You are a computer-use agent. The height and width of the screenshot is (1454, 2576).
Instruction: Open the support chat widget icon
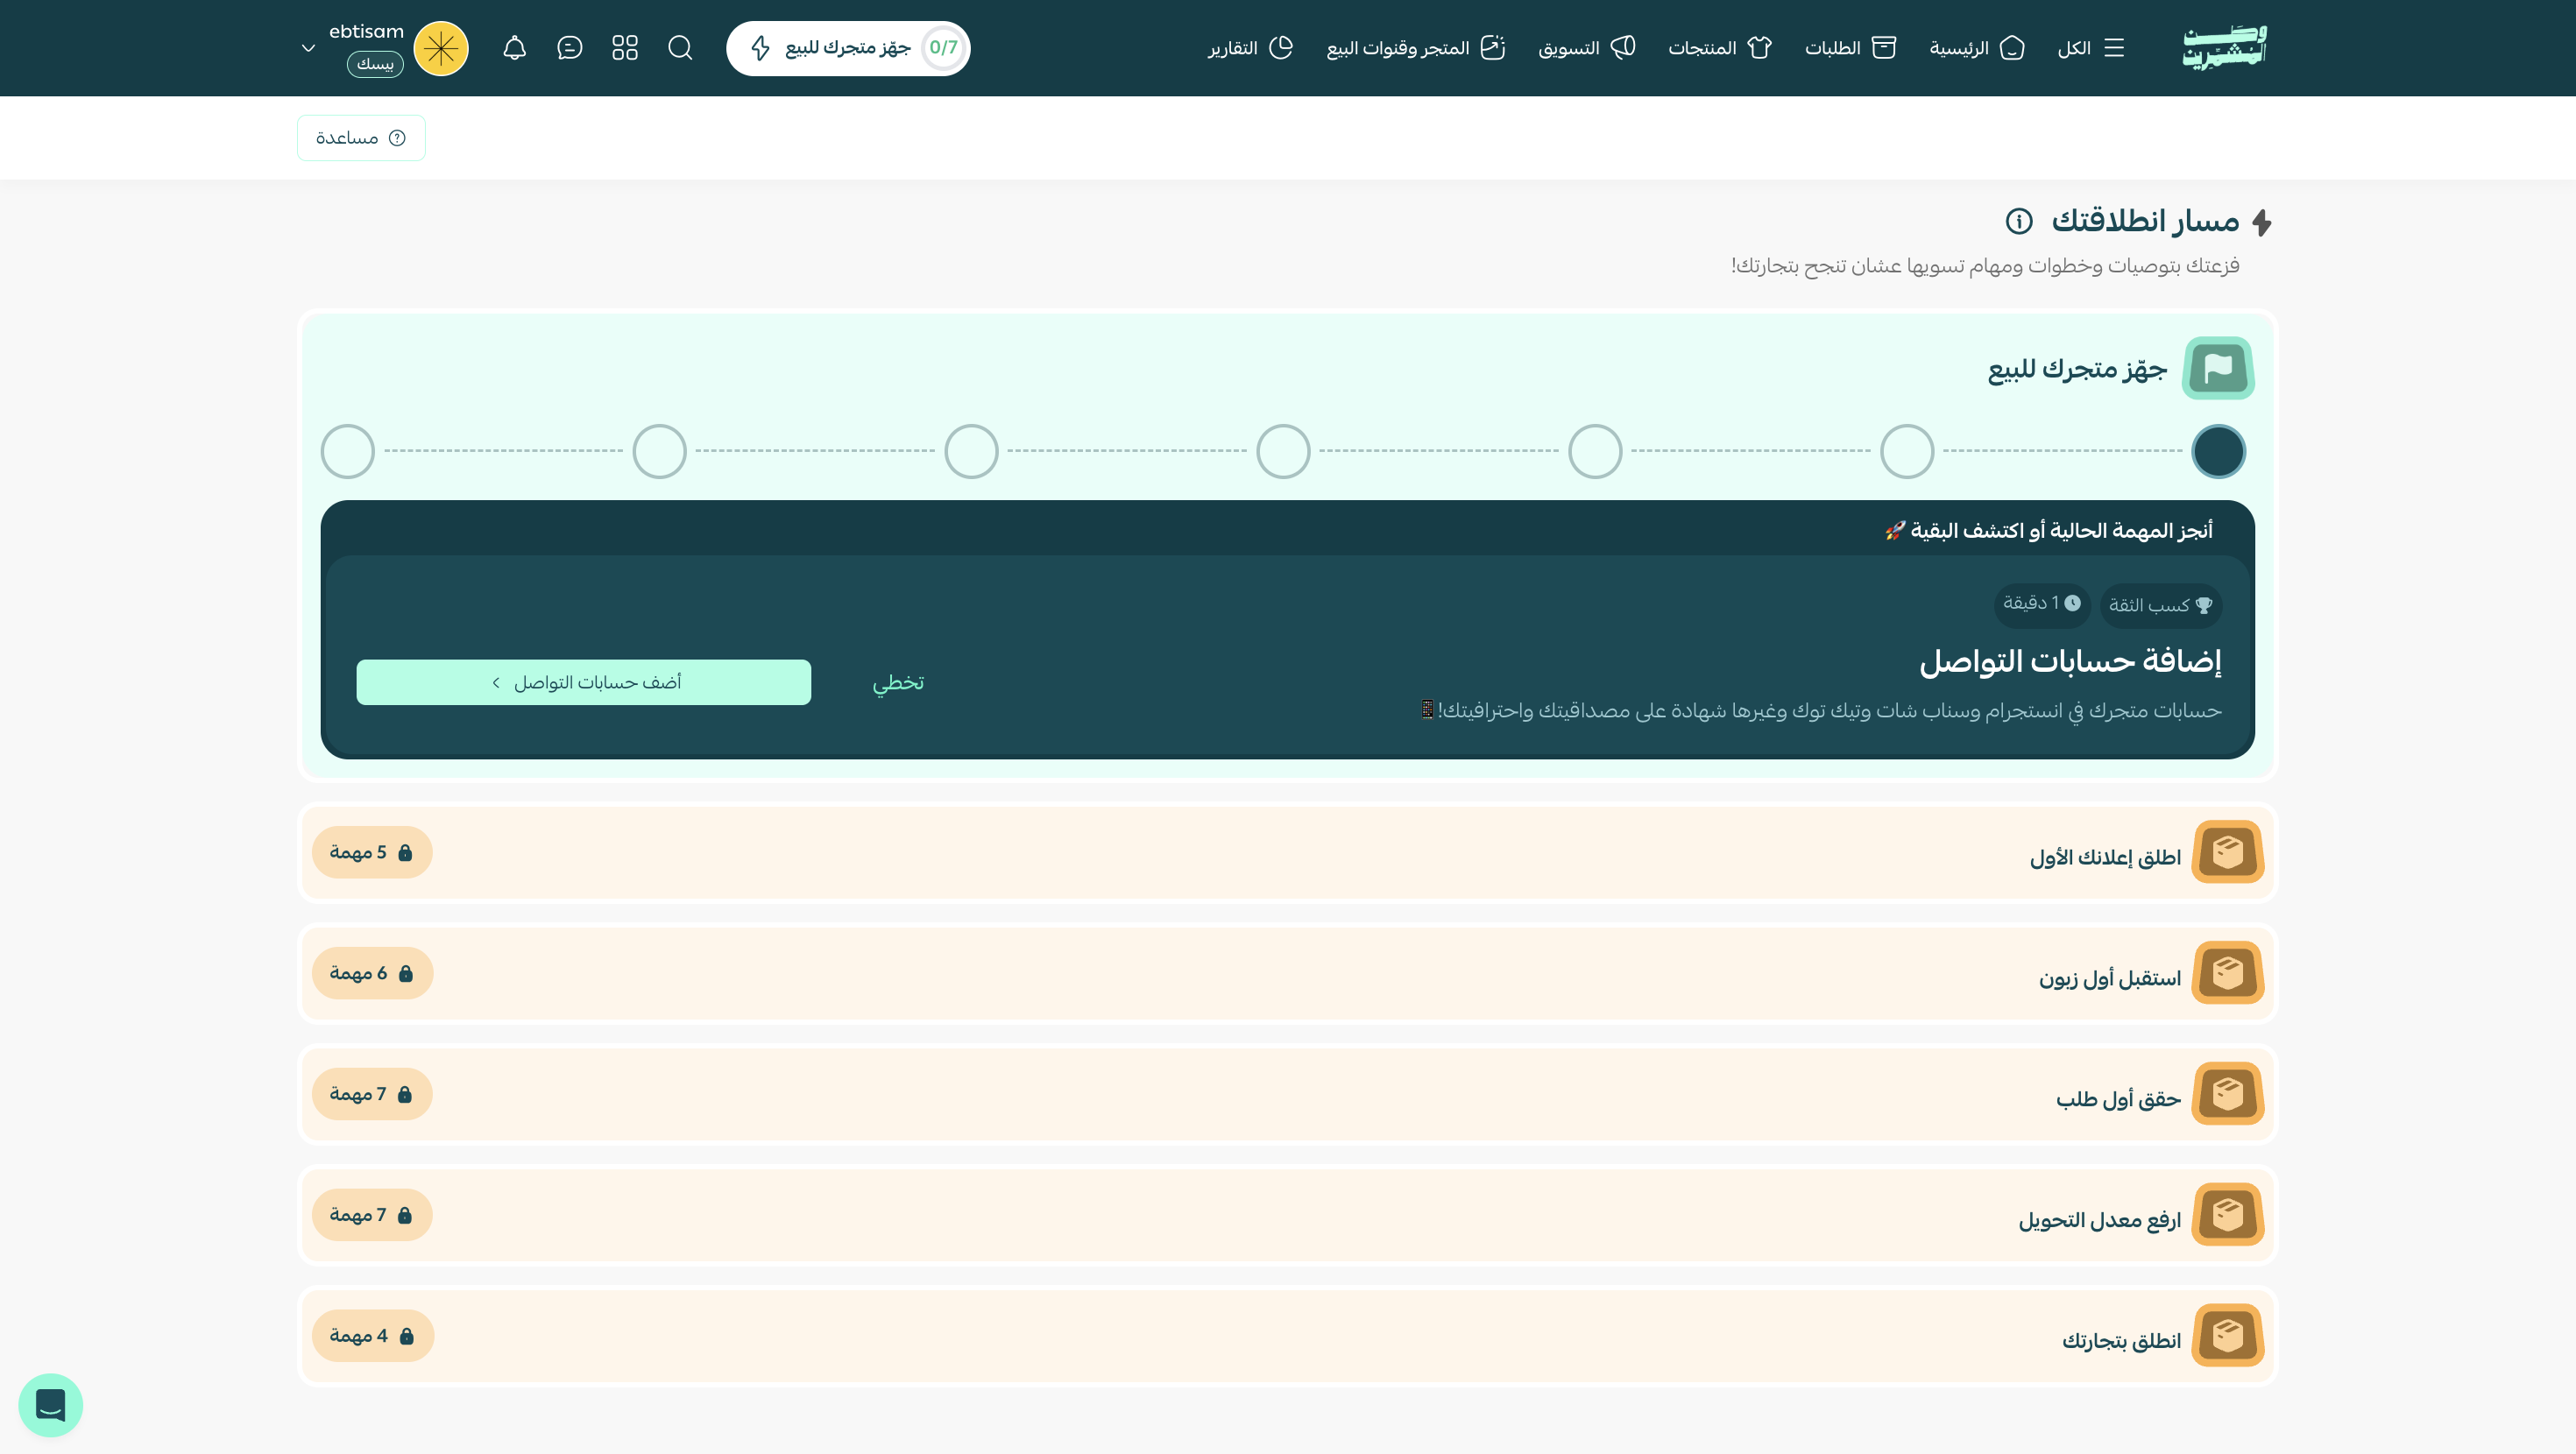pyautogui.click(x=51, y=1404)
